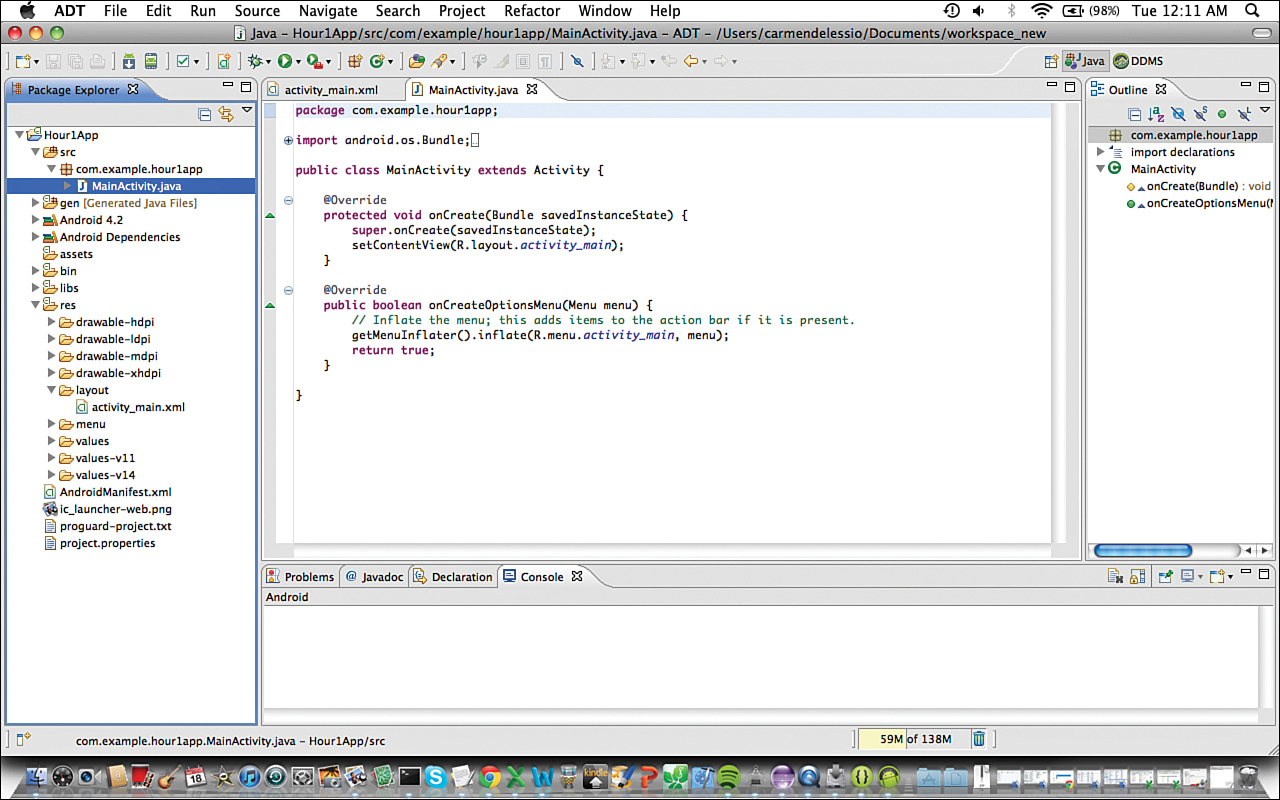The image size is (1280, 800).
Task: Close the Outline view tab
Action: (x=1161, y=89)
